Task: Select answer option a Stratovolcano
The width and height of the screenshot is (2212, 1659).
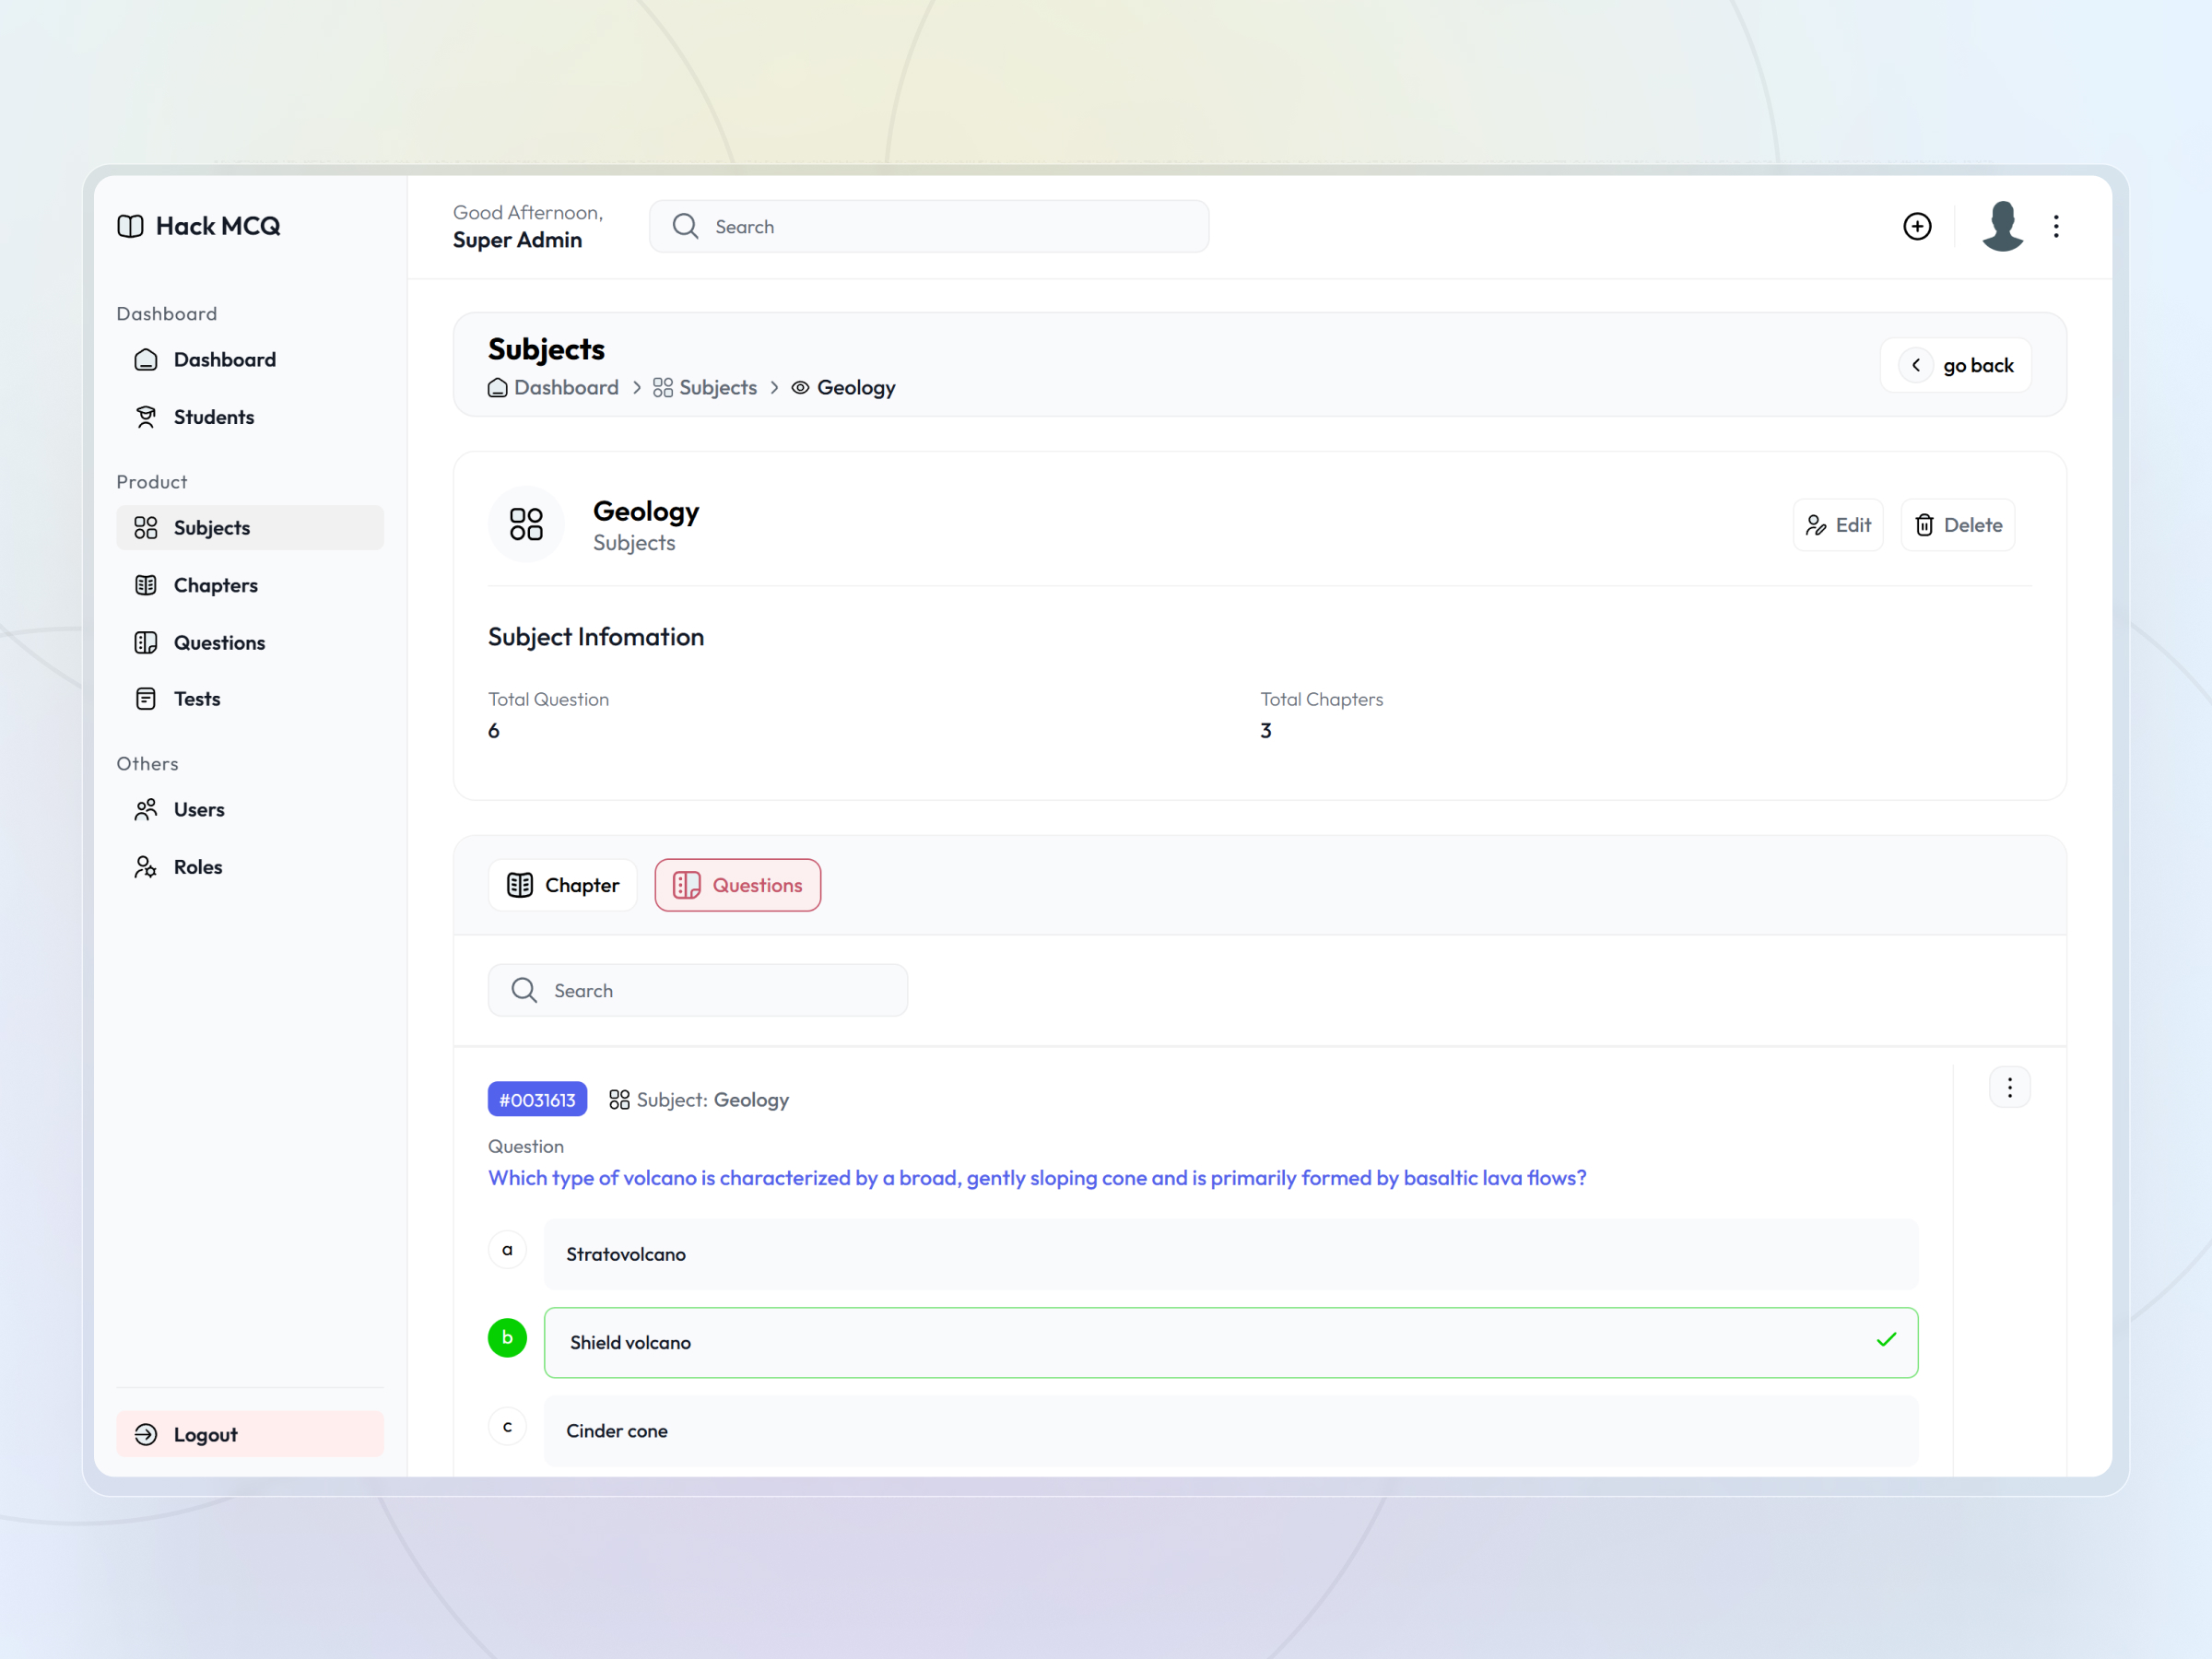Action: click(1230, 1253)
